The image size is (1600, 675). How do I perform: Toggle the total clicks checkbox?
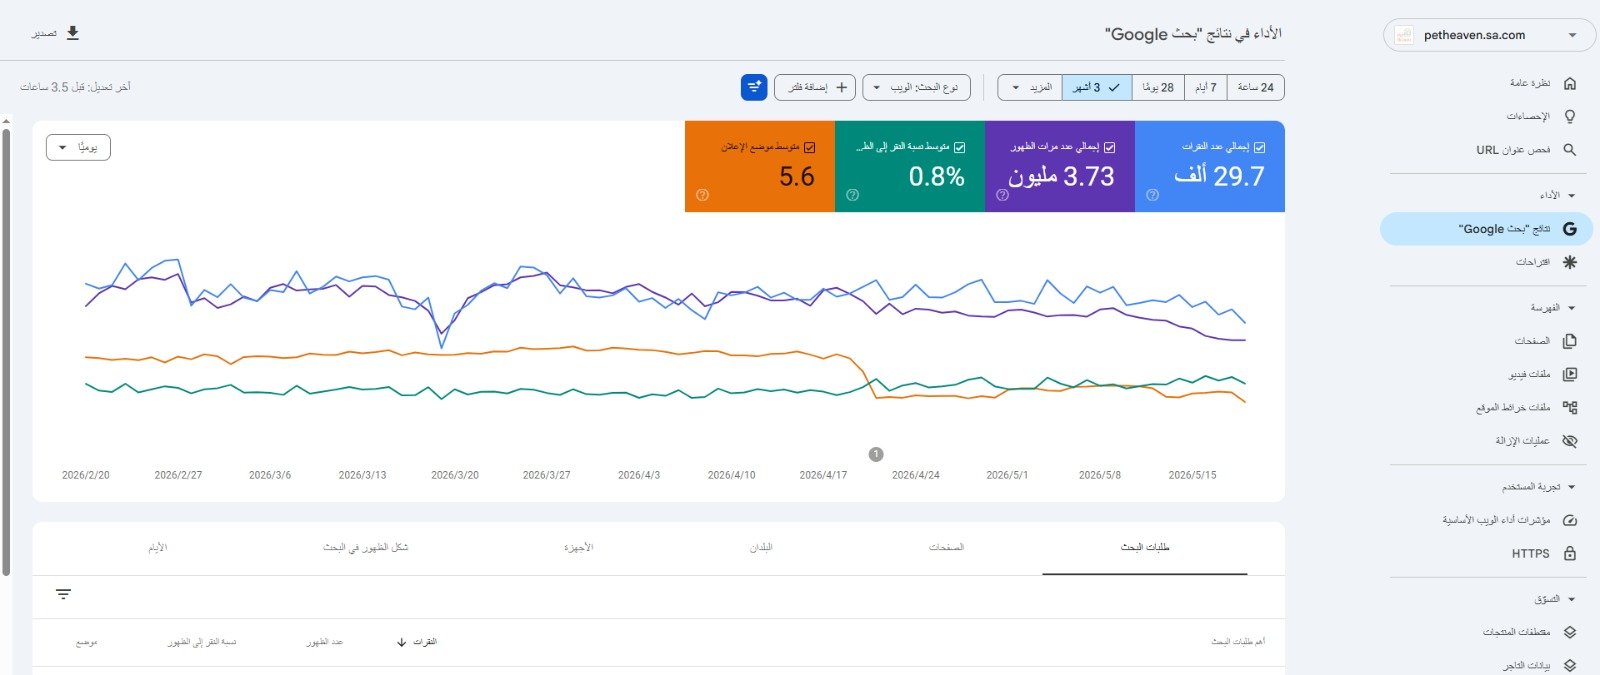coord(1259,147)
